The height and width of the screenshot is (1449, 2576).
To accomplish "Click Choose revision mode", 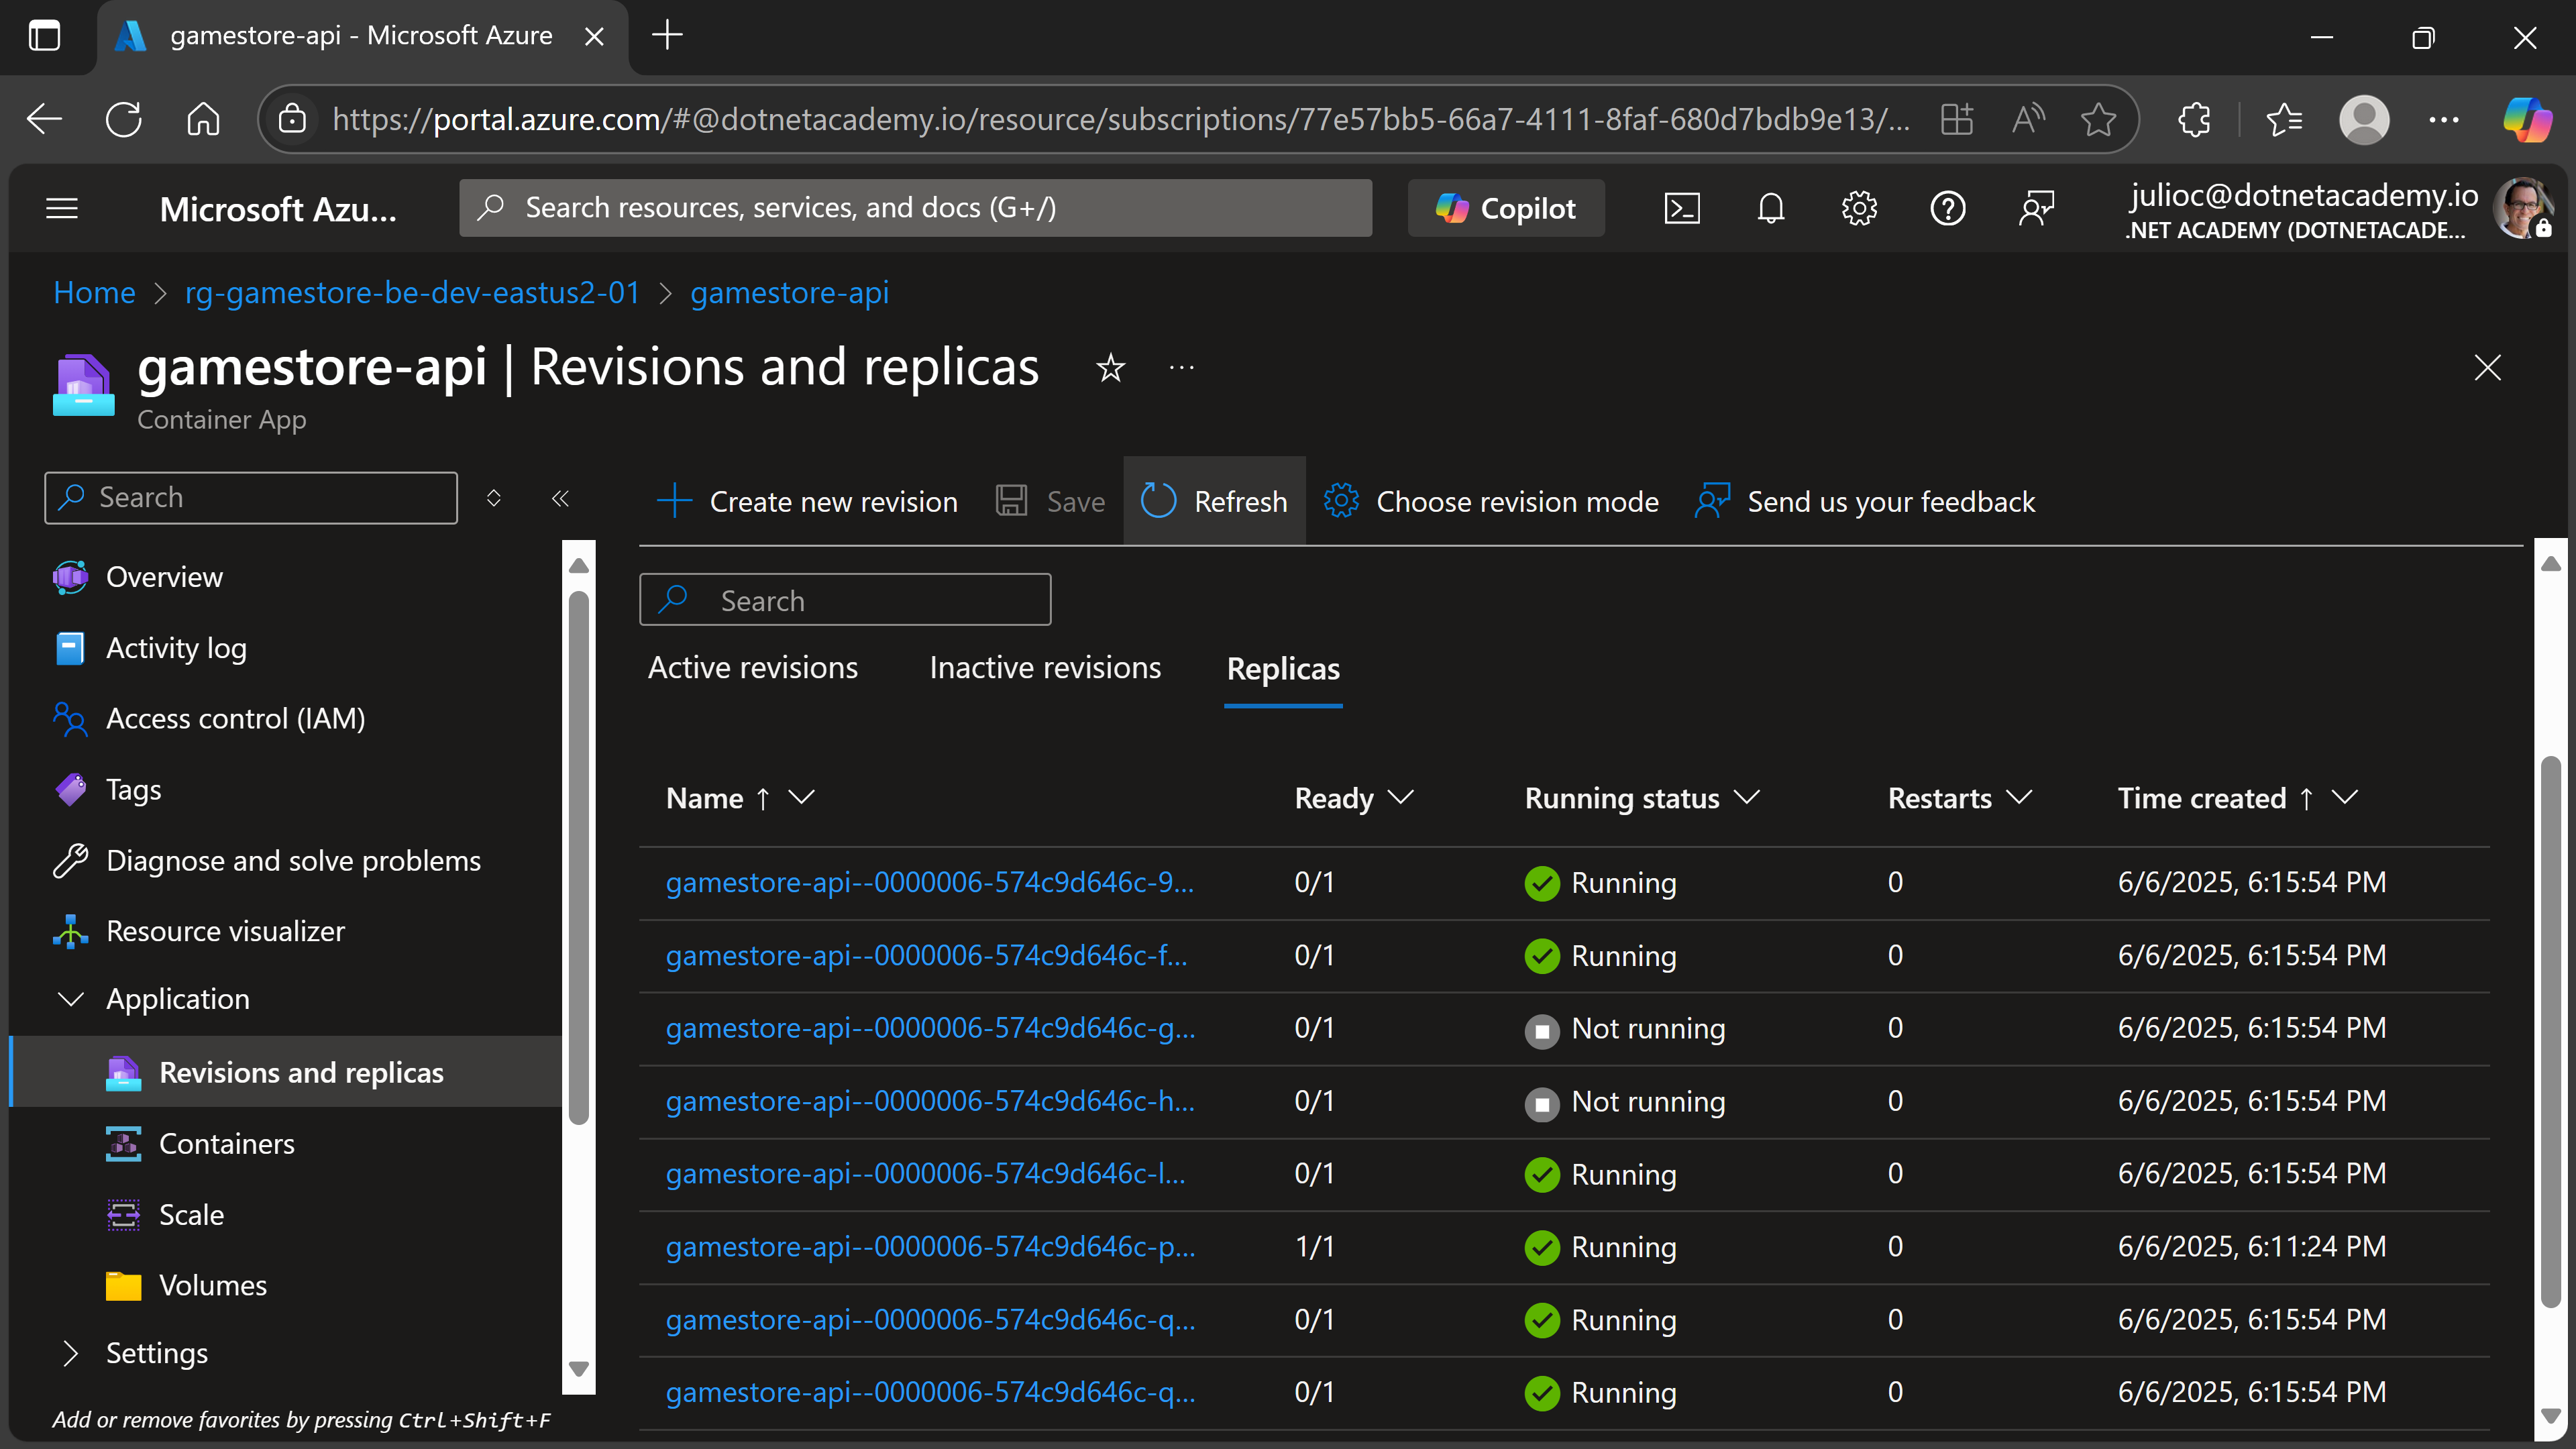I will pos(1491,501).
